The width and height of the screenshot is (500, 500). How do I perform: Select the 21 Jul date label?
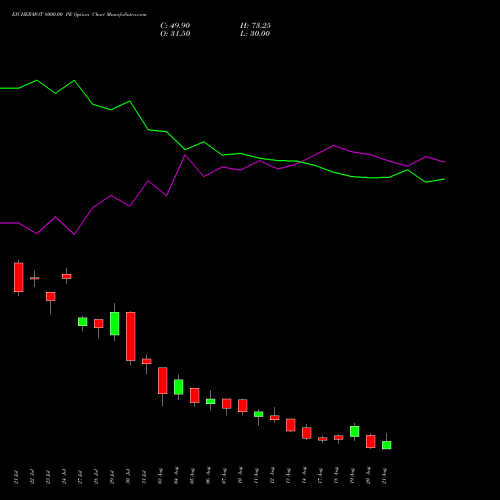16,477
